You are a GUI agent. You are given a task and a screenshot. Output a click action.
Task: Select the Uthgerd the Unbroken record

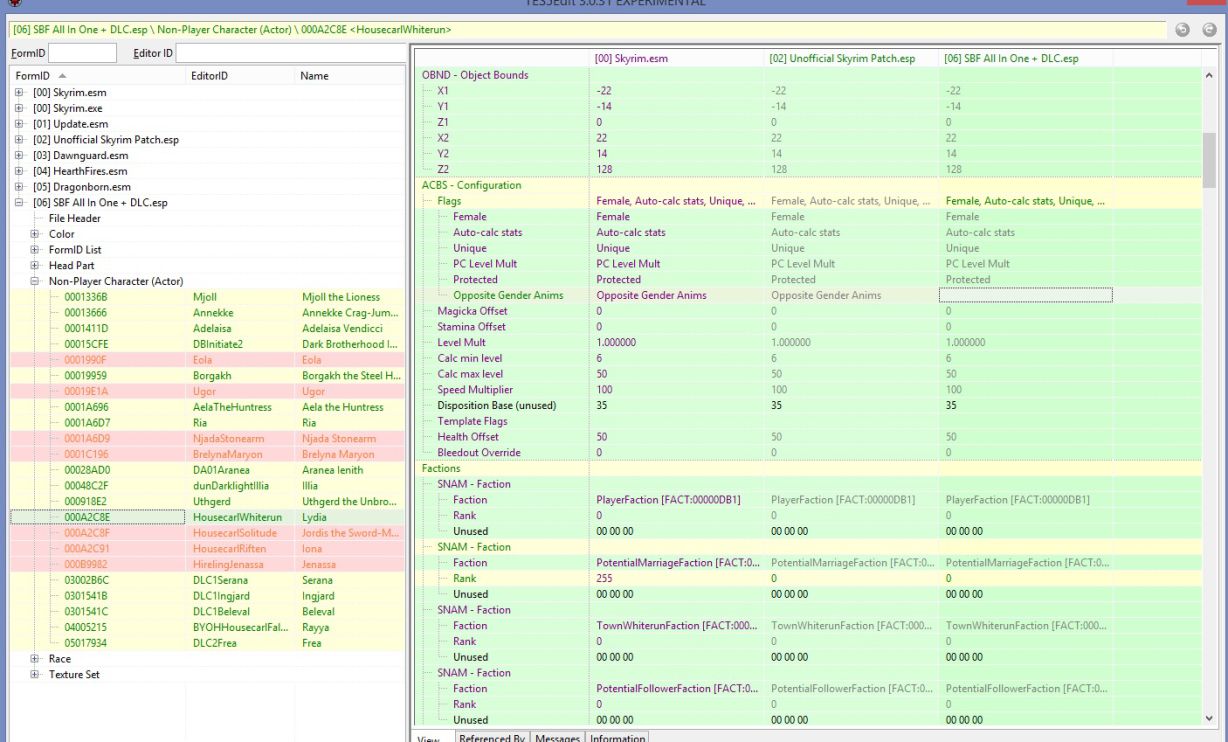tap(207, 502)
